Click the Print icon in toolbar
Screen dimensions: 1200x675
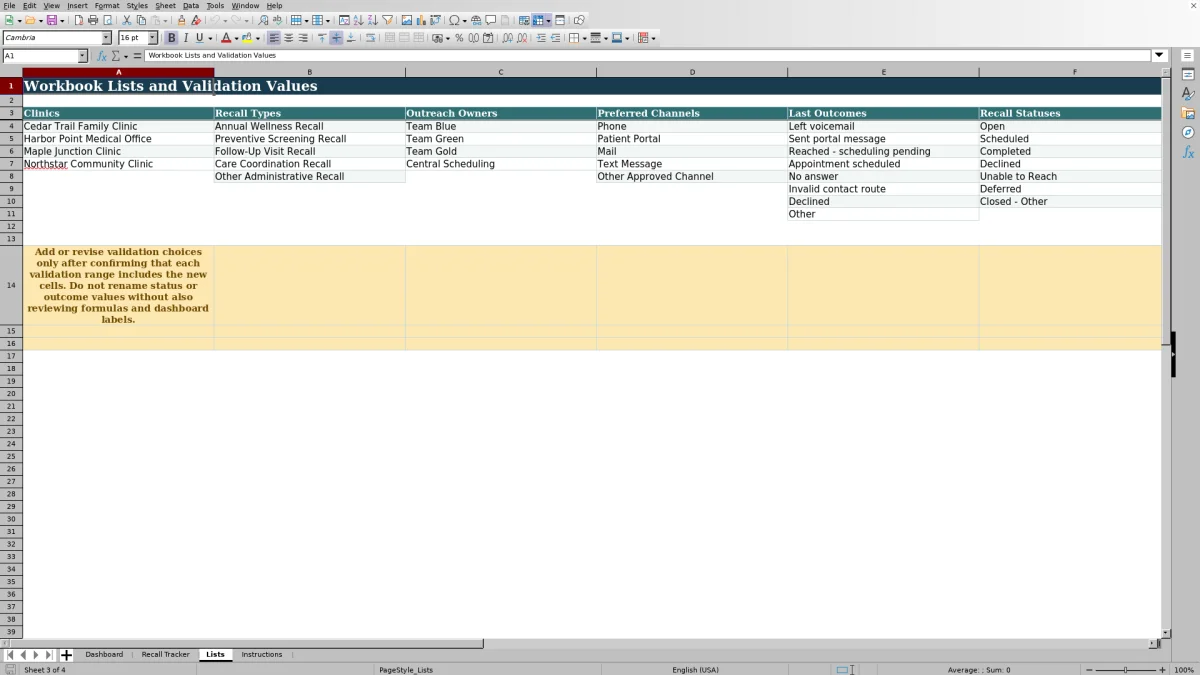point(93,20)
